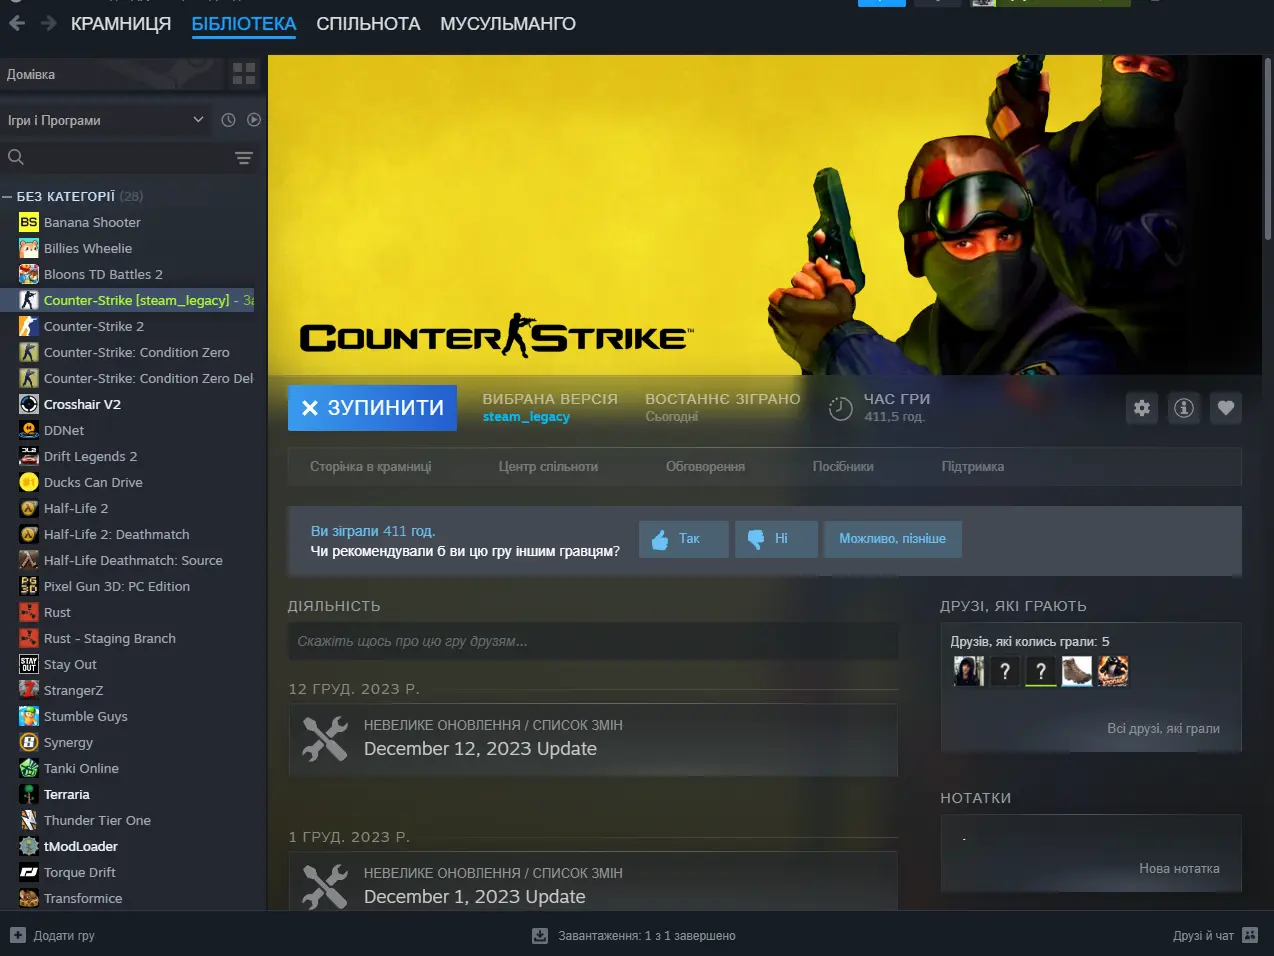Open Обговорення link

[x=705, y=467]
